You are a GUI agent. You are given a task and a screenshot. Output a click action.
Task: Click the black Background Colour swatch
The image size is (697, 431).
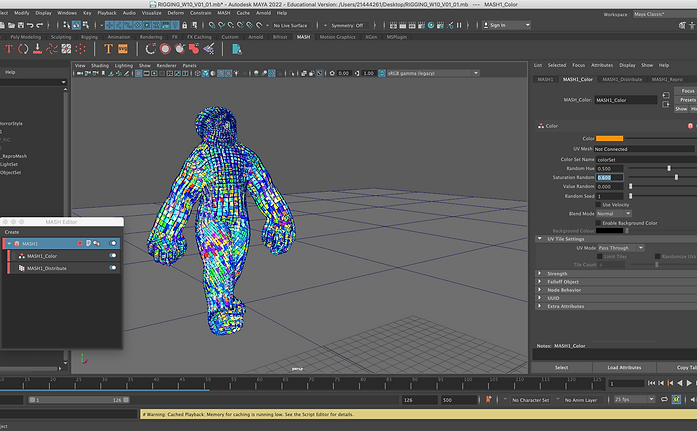pos(609,231)
